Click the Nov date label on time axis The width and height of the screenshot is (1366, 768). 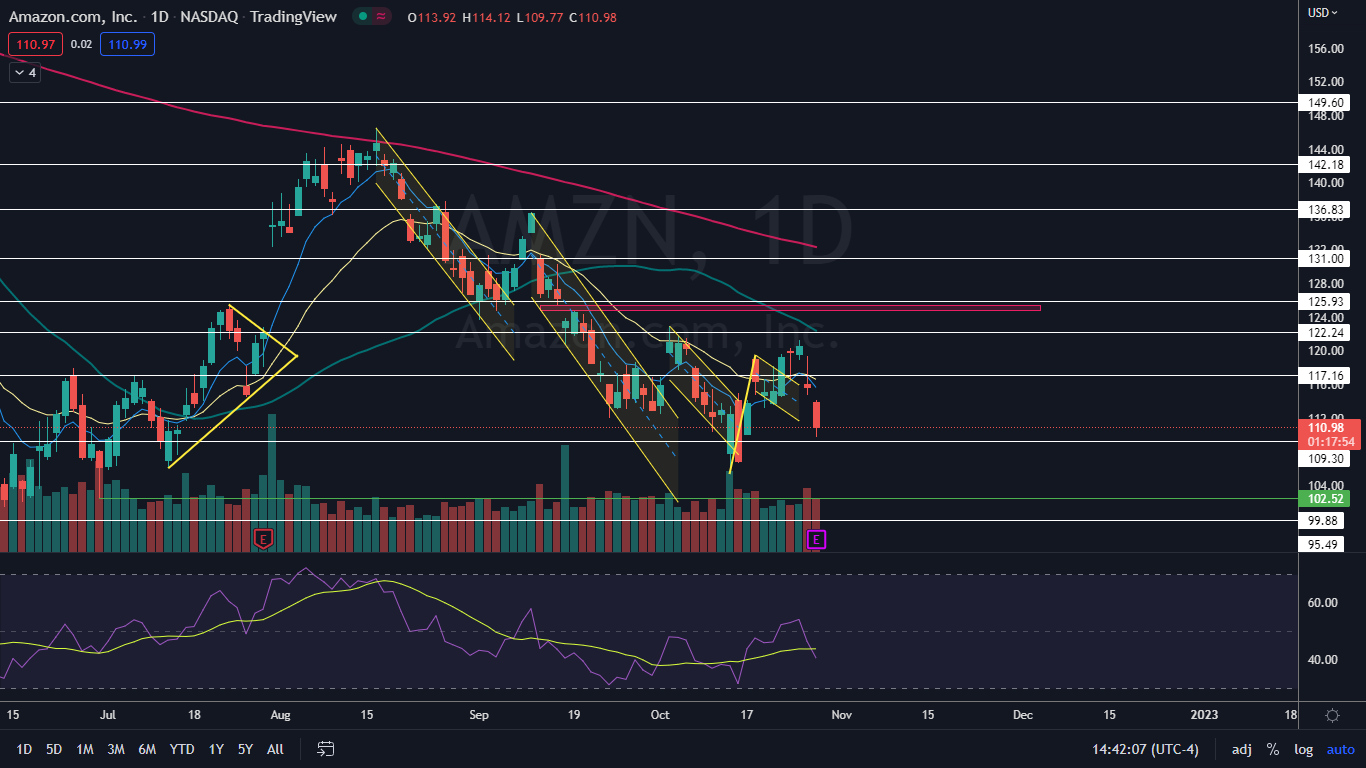(x=841, y=715)
